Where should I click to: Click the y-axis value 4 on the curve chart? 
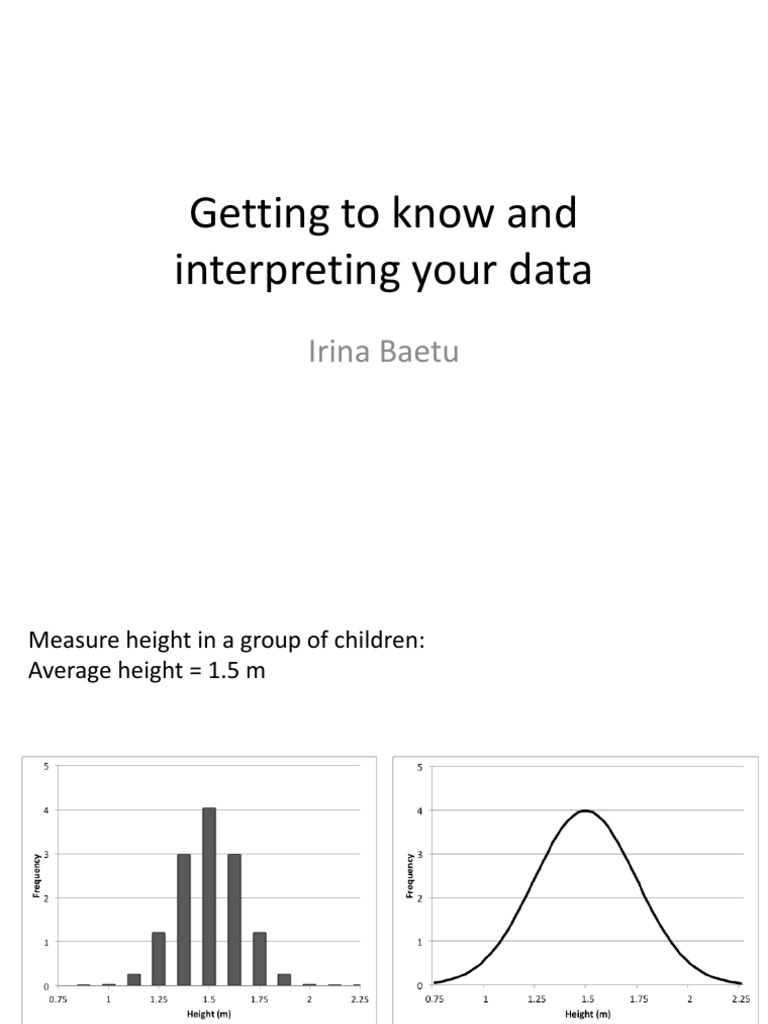pos(418,810)
